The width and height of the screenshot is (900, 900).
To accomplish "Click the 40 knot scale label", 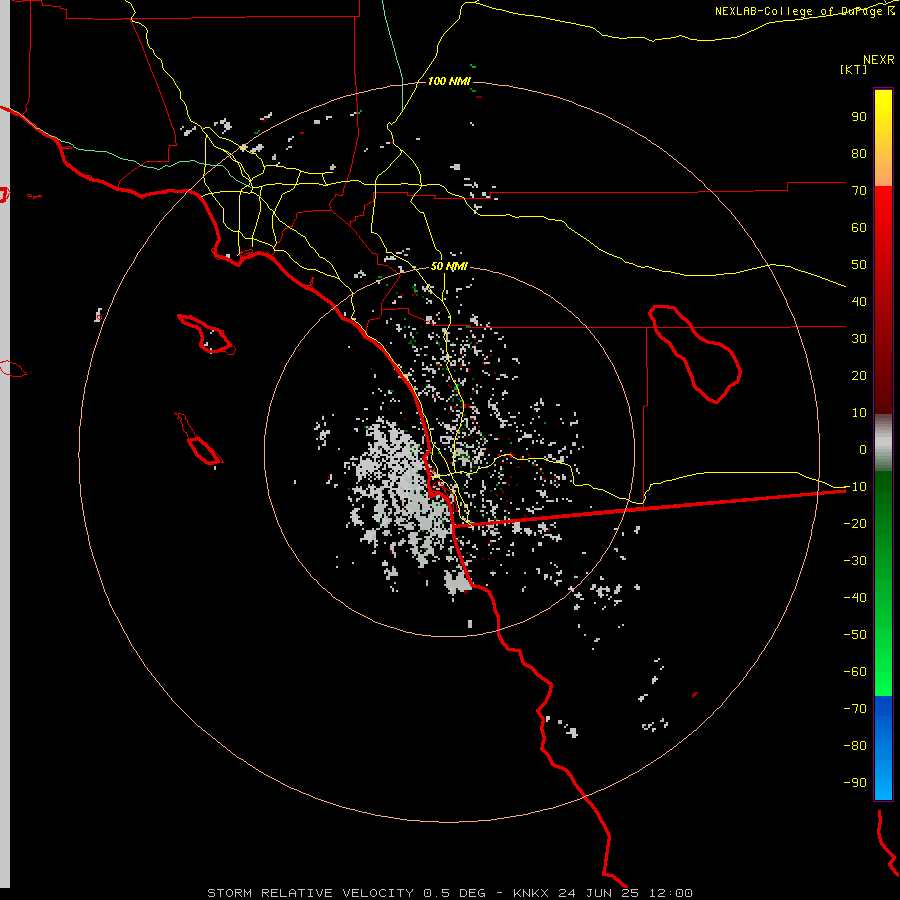I will click(859, 301).
